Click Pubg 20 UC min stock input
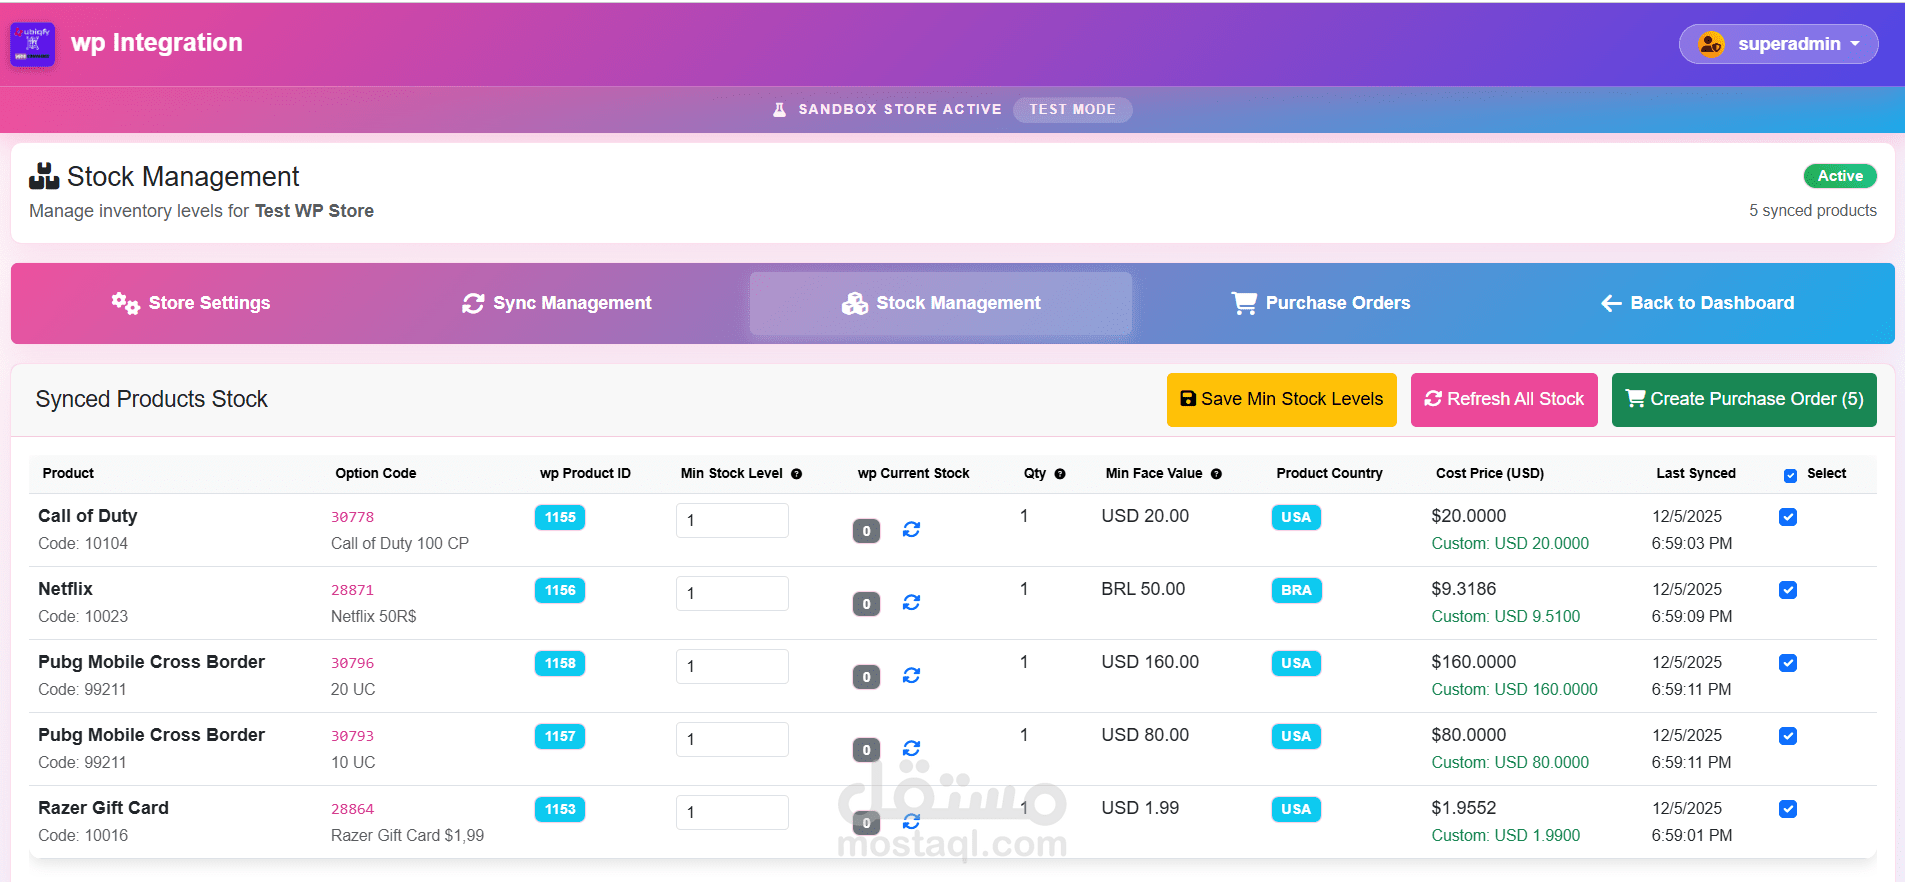1905x882 pixels. [x=732, y=666]
